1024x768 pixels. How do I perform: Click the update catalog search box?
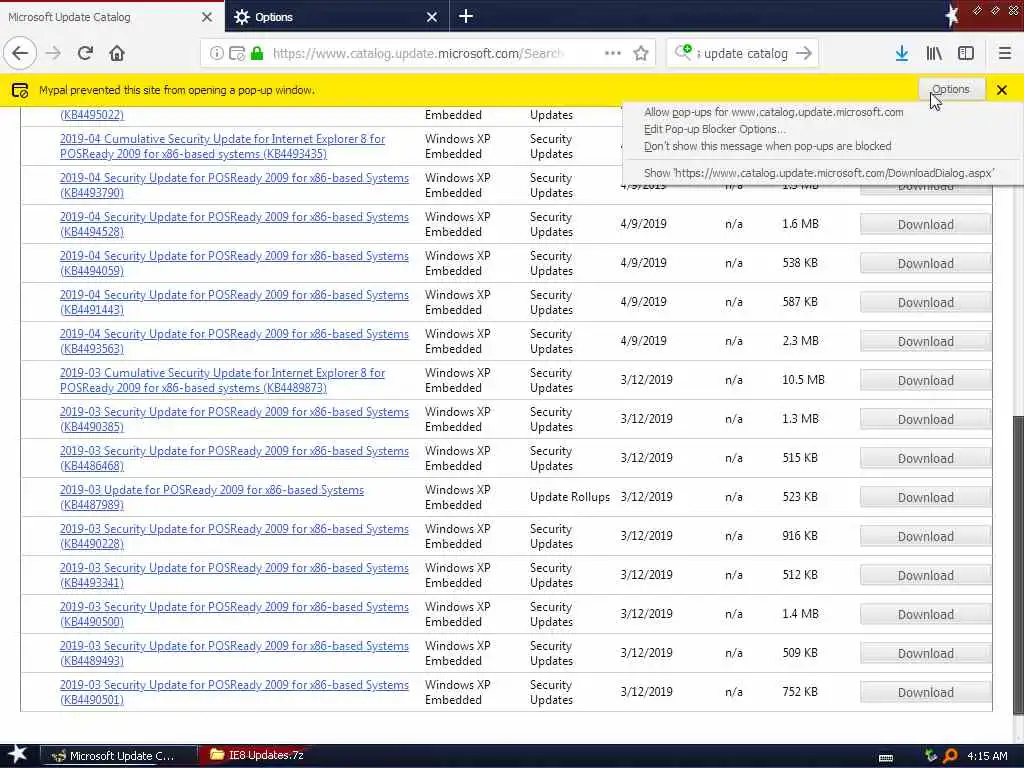pos(742,53)
